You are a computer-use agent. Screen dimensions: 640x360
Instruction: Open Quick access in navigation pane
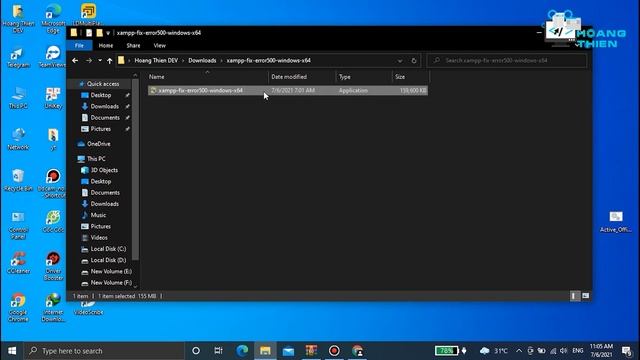point(102,84)
